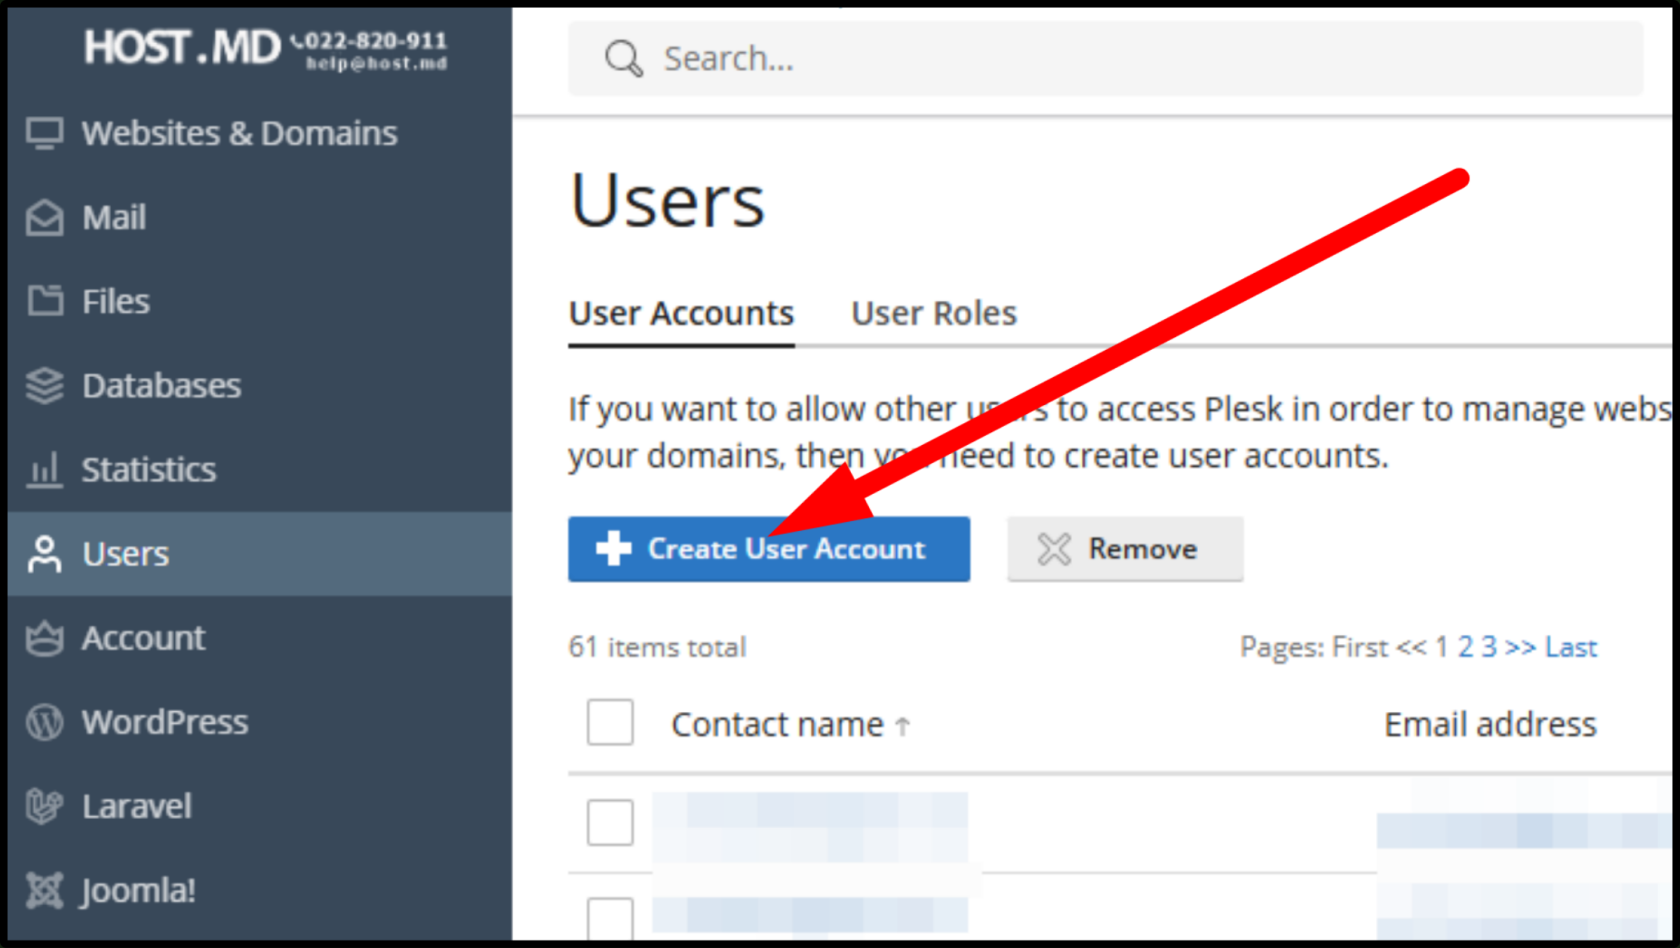Open the Databases sidebar item
Screen dimensions: 1680x948
click(260, 385)
